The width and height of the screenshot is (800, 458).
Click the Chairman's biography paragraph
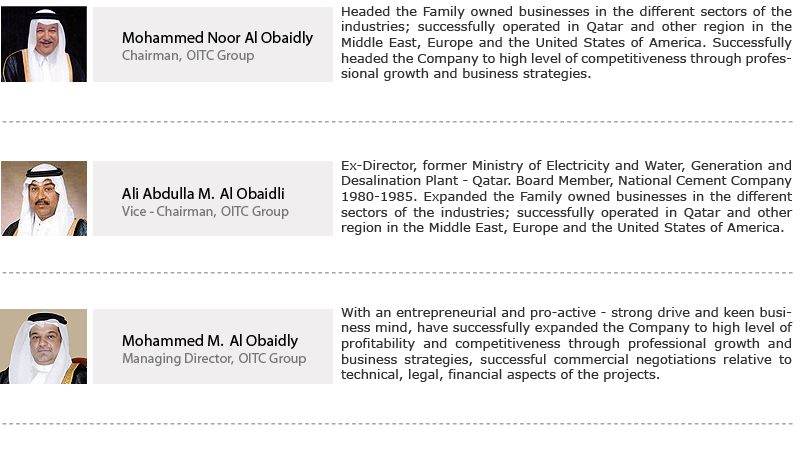pyautogui.click(x=566, y=43)
